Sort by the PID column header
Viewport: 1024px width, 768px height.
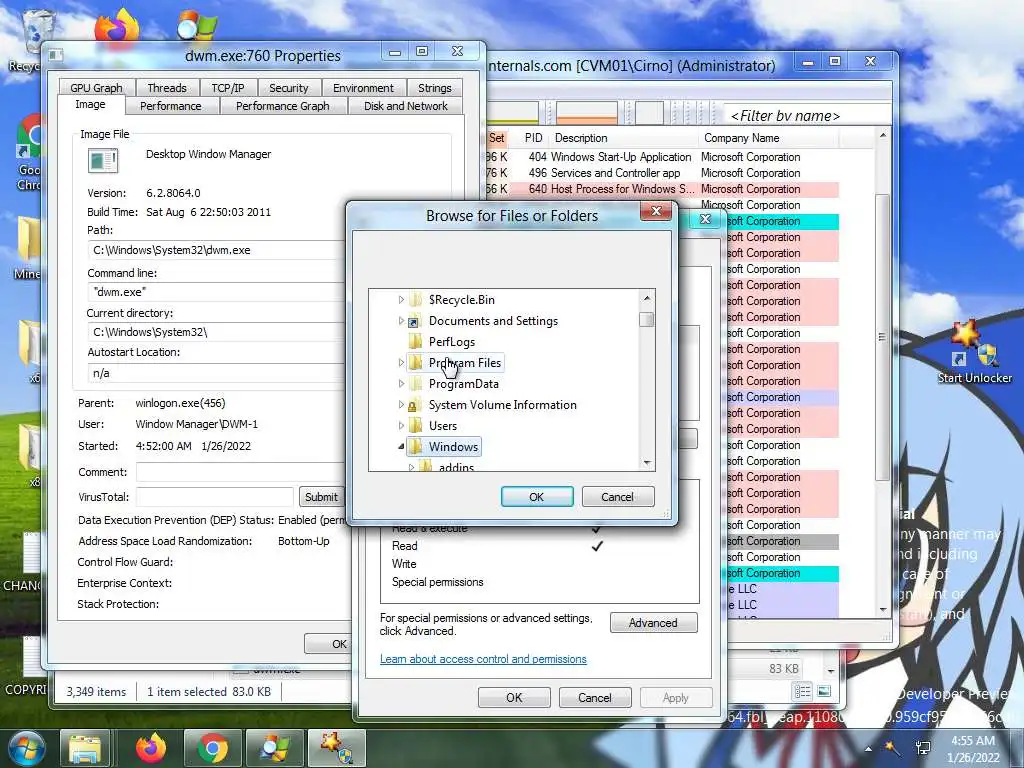pos(534,138)
